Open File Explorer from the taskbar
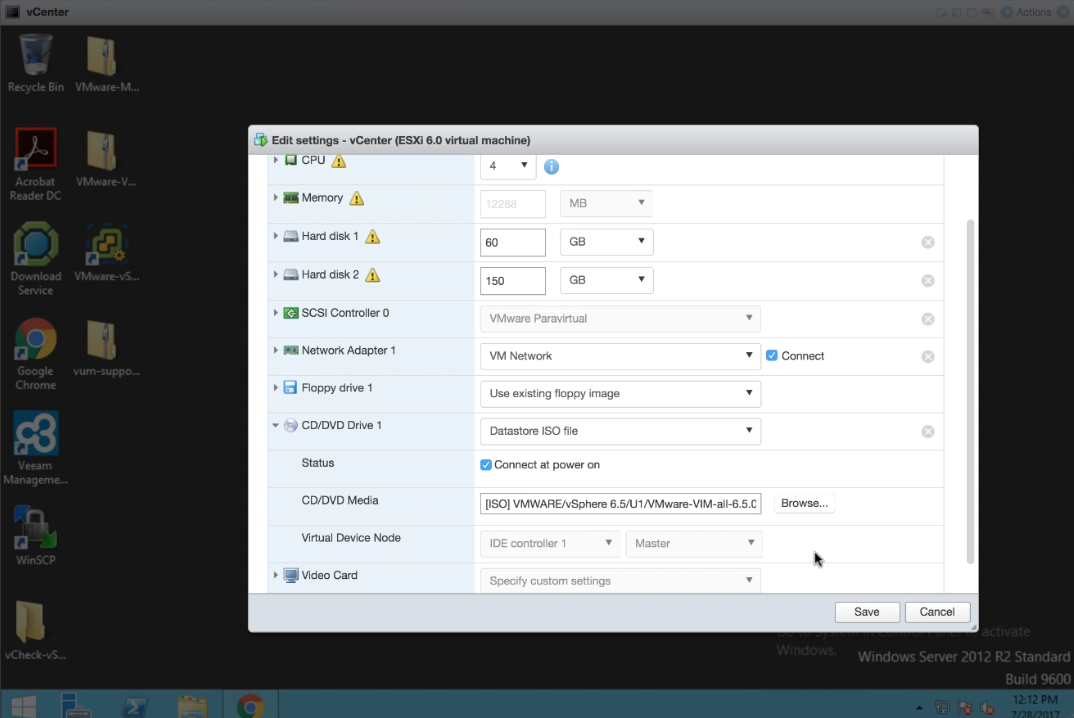 point(192,706)
